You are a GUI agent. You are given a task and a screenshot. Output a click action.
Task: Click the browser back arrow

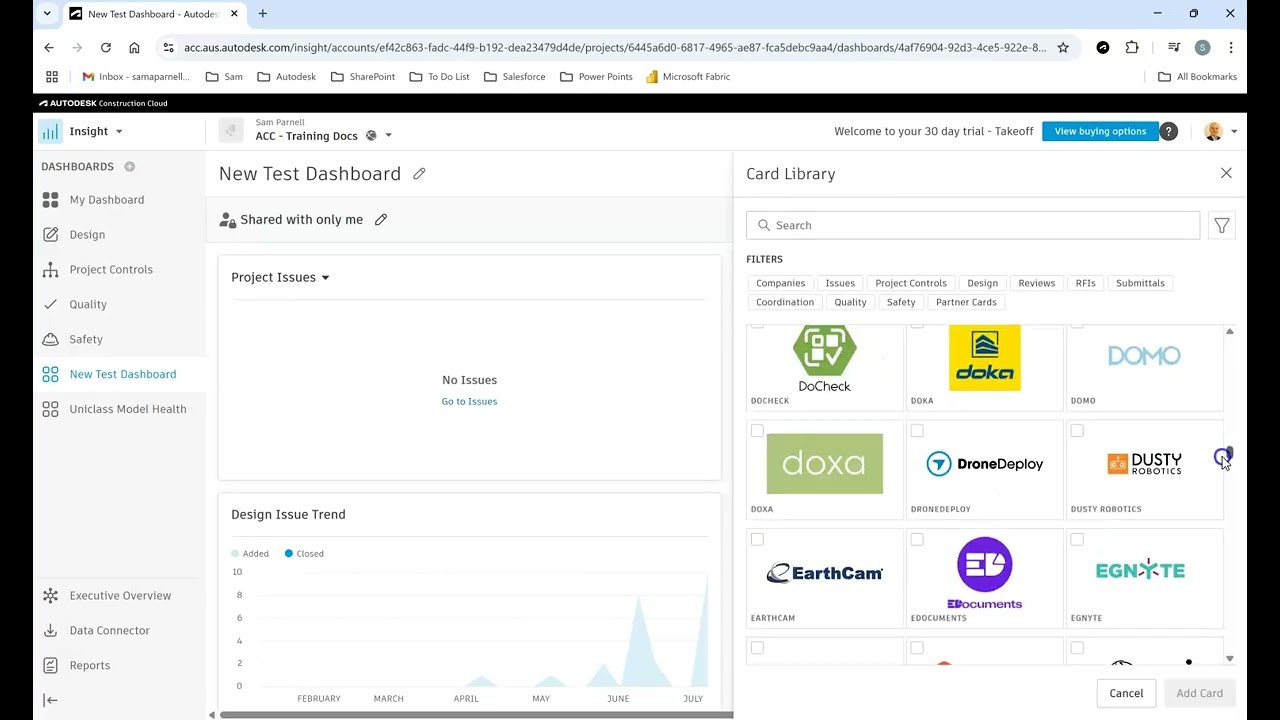(49, 47)
